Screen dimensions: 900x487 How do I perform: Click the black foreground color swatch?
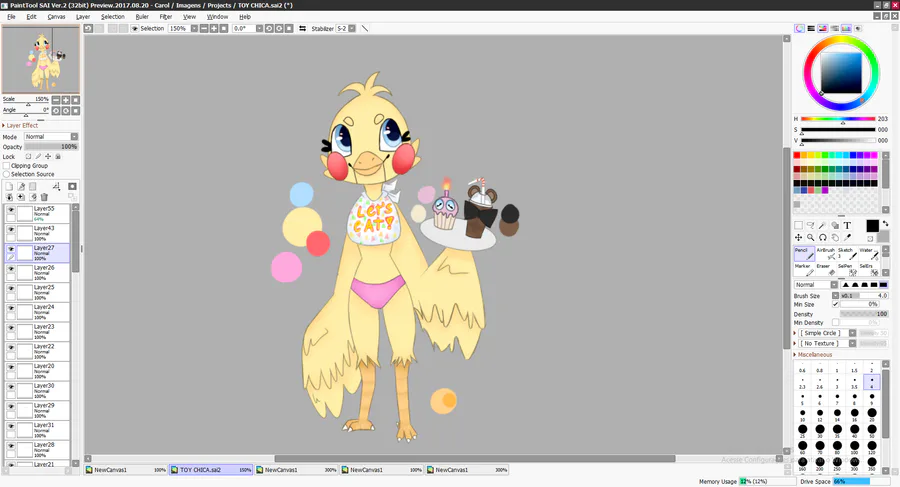click(x=872, y=226)
